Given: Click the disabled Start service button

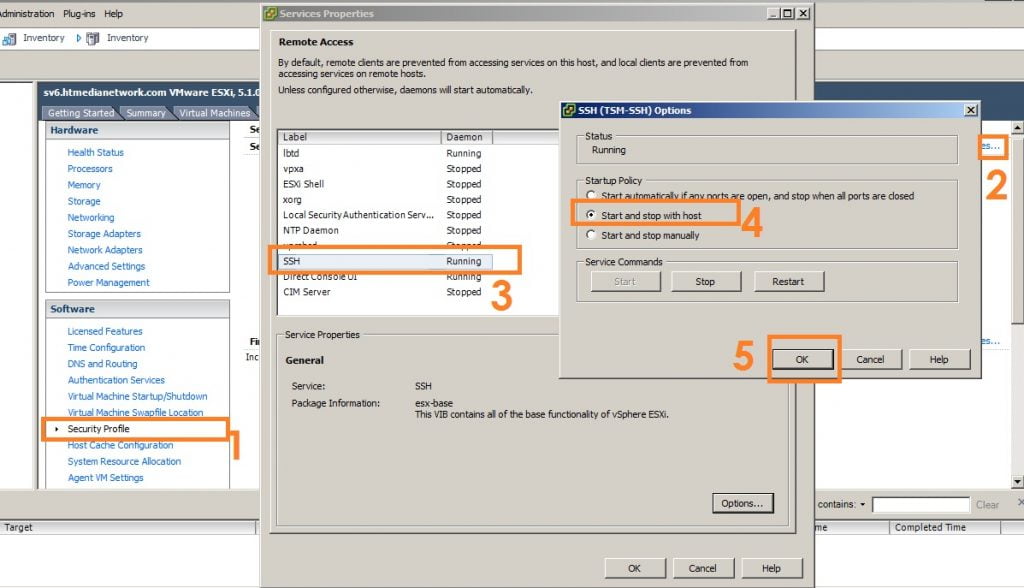Looking at the screenshot, I should [x=625, y=282].
